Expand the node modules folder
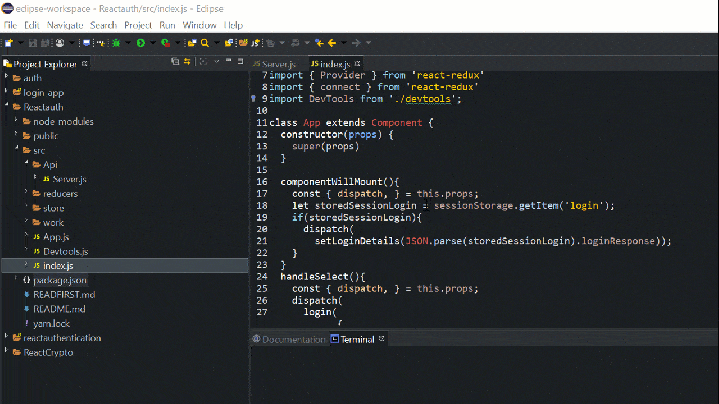This screenshot has width=719, height=404. pyautogui.click(x=16, y=121)
